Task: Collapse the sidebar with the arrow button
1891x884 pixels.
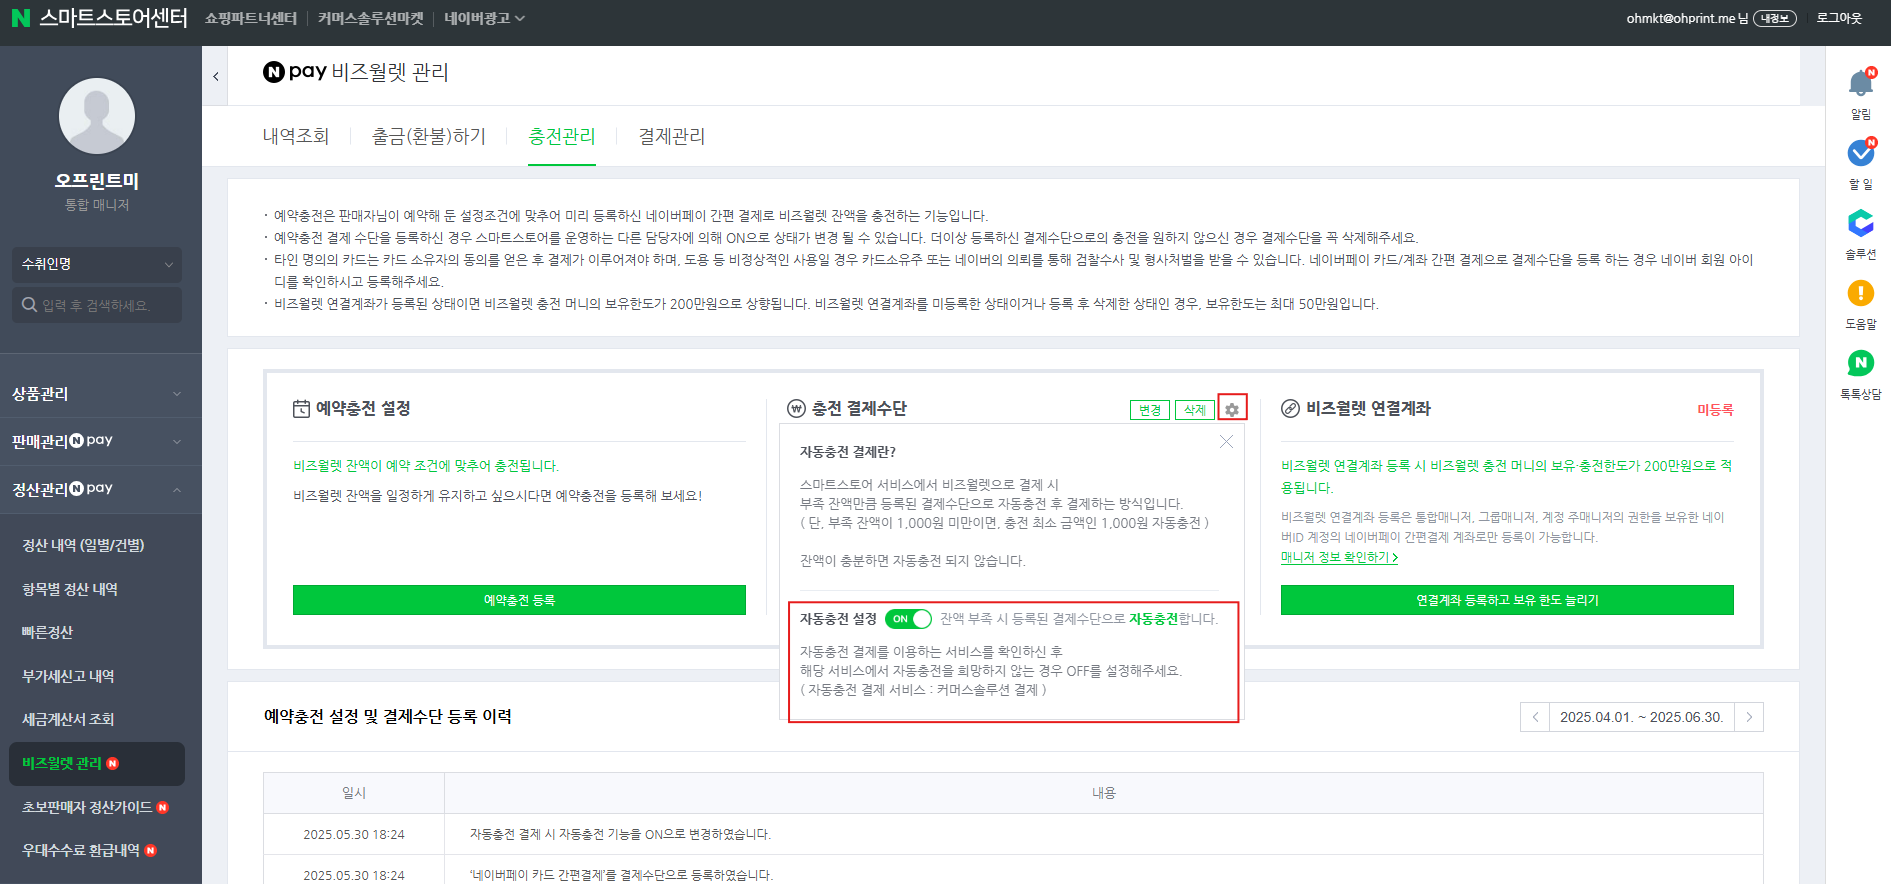Action: coord(215,76)
